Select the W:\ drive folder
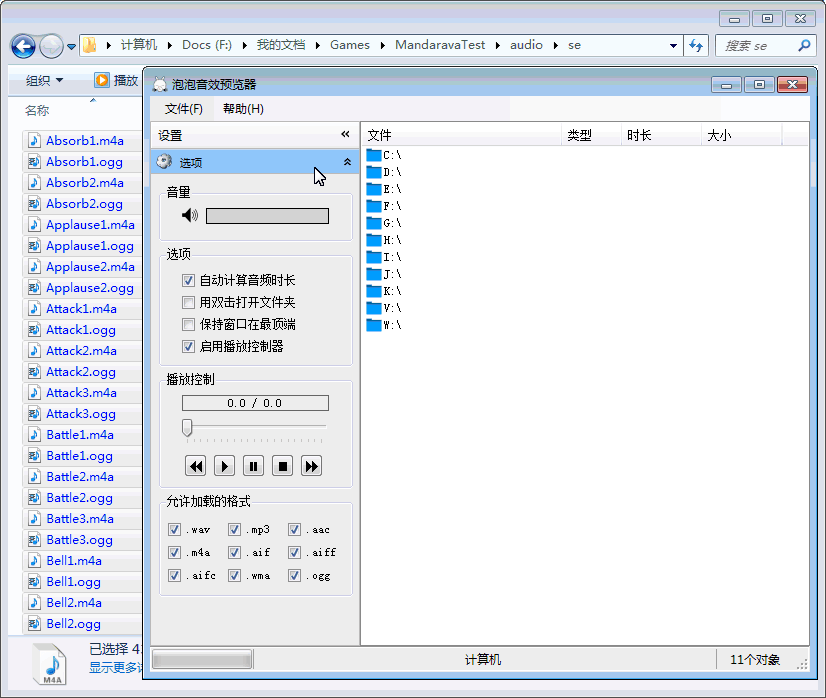Screen dimensions: 826x698 pyautogui.click(x=384, y=325)
